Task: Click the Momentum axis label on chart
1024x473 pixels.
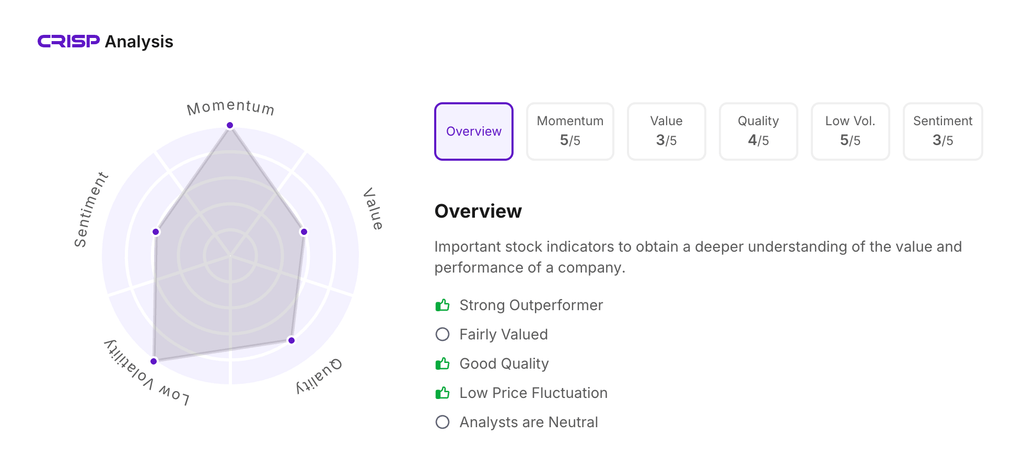Action: click(231, 107)
